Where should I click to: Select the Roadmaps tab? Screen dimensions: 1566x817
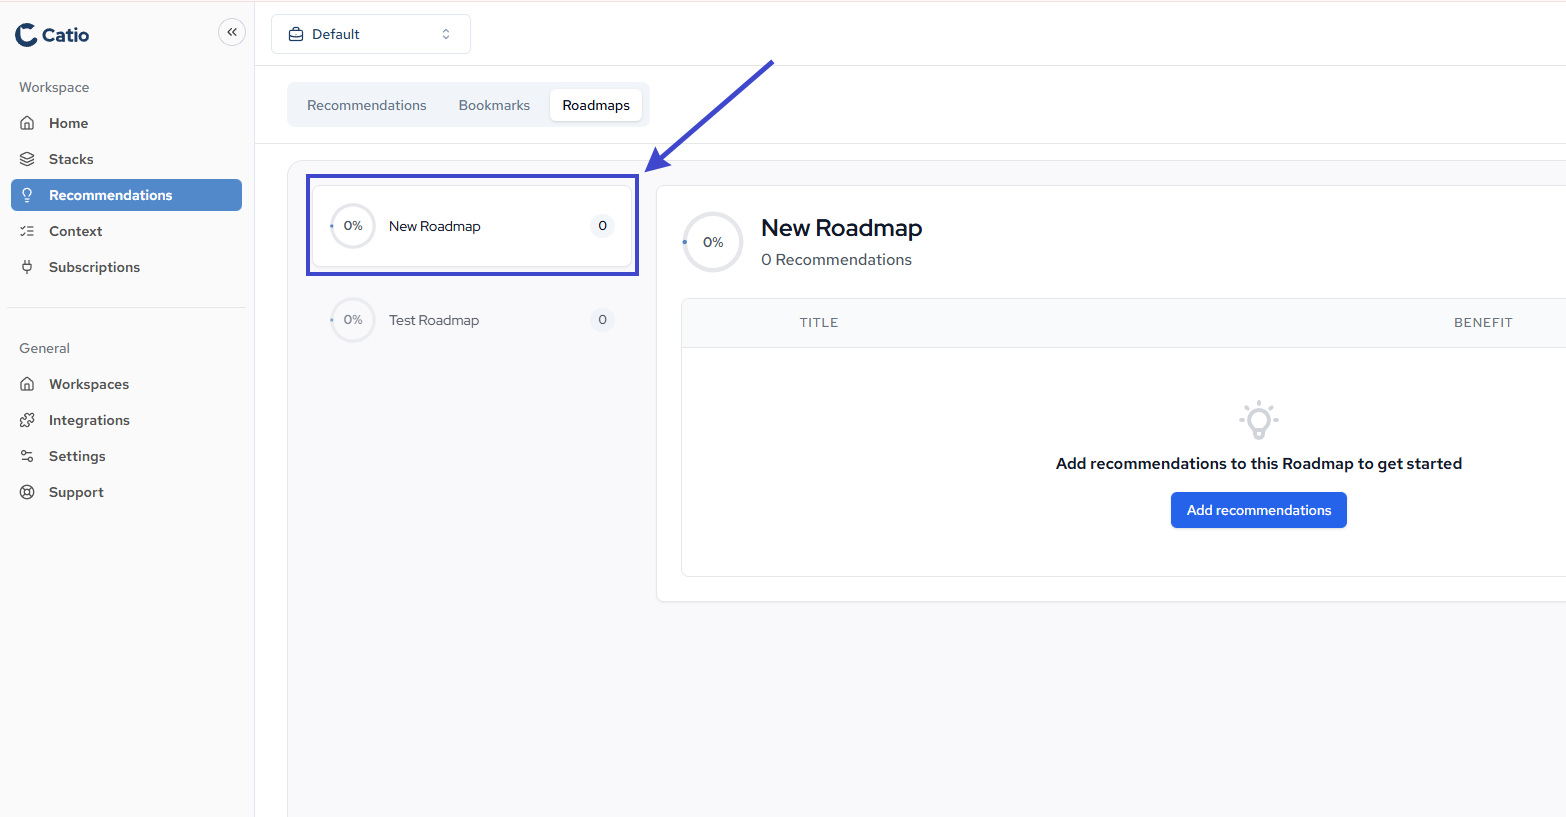pyautogui.click(x=596, y=104)
